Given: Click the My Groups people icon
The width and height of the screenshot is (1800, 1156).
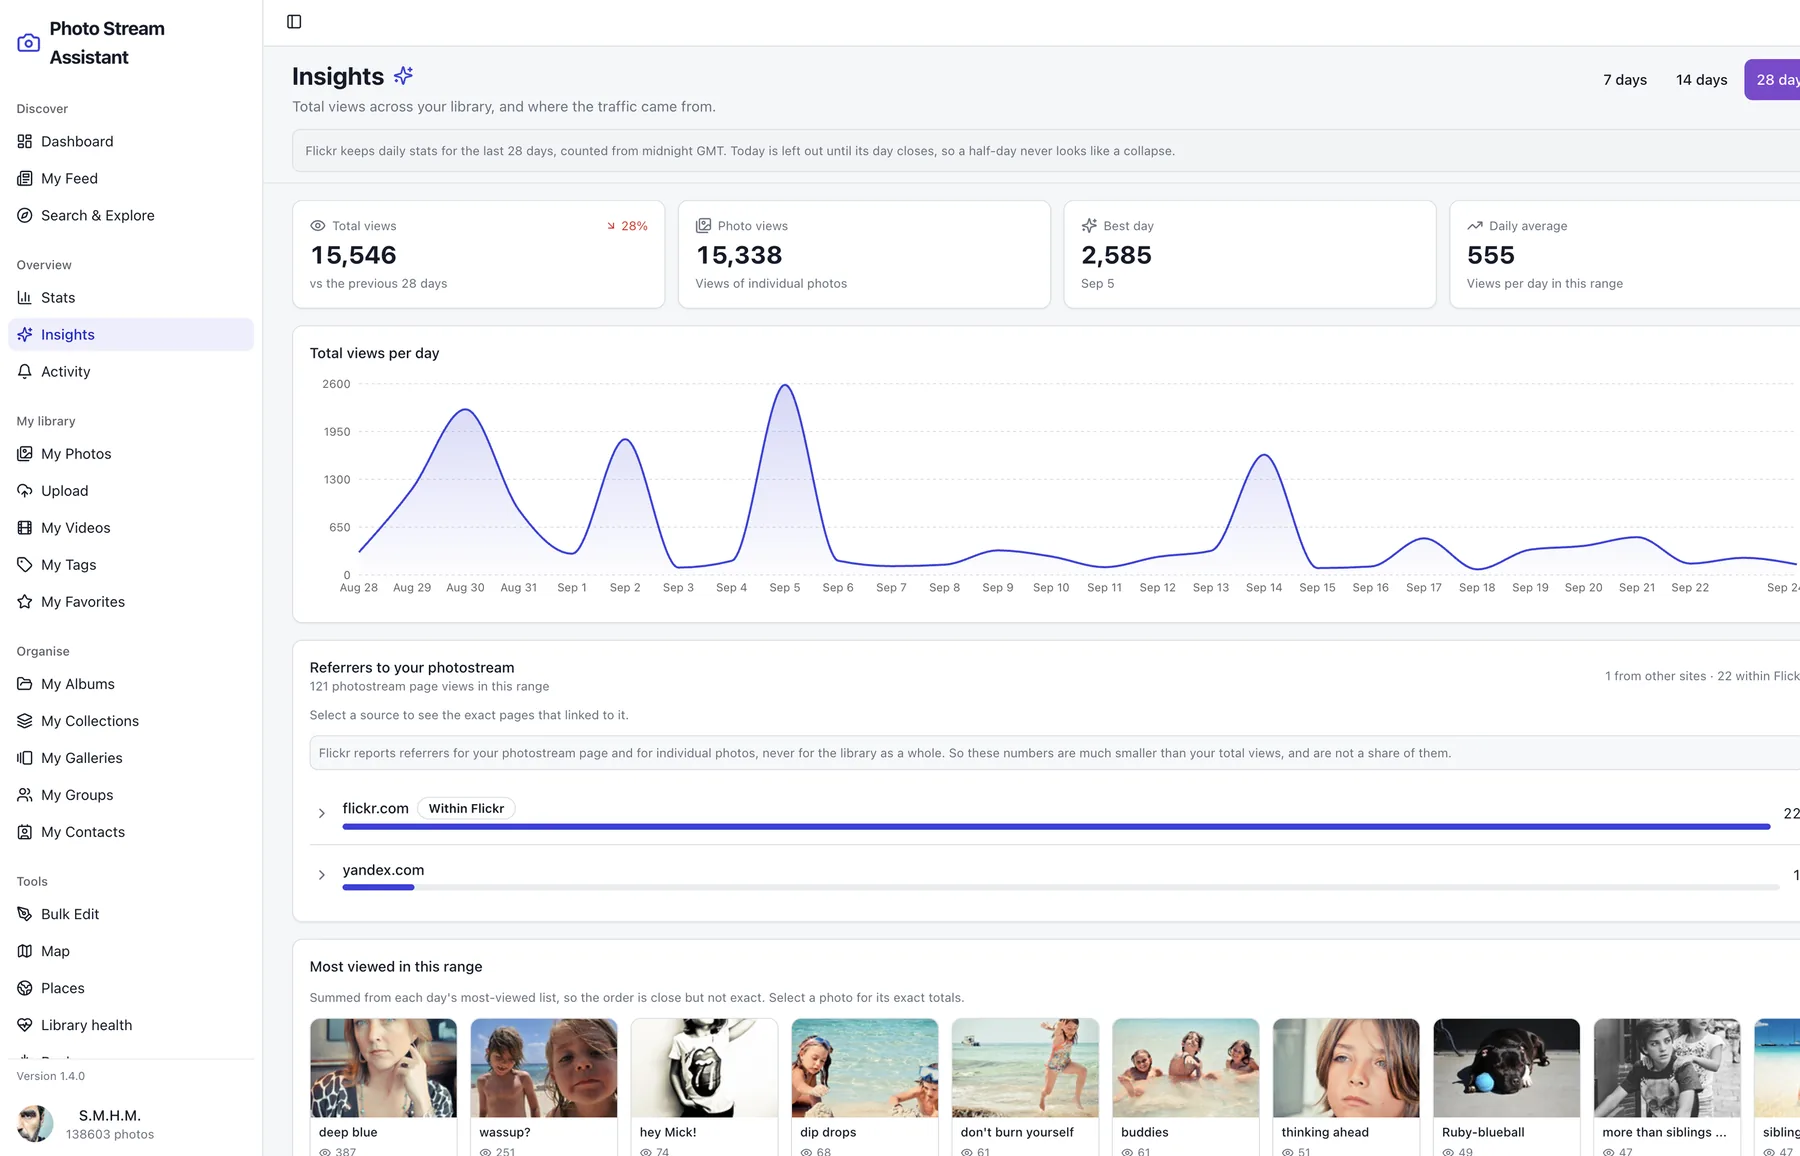Looking at the screenshot, I should 25,795.
